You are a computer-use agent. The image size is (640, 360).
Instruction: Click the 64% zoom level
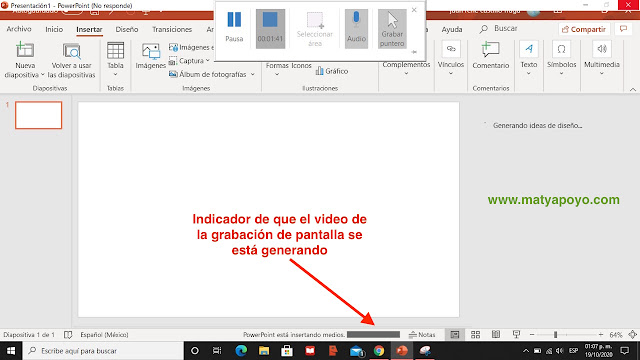pyautogui.click(x=616, y=335)
